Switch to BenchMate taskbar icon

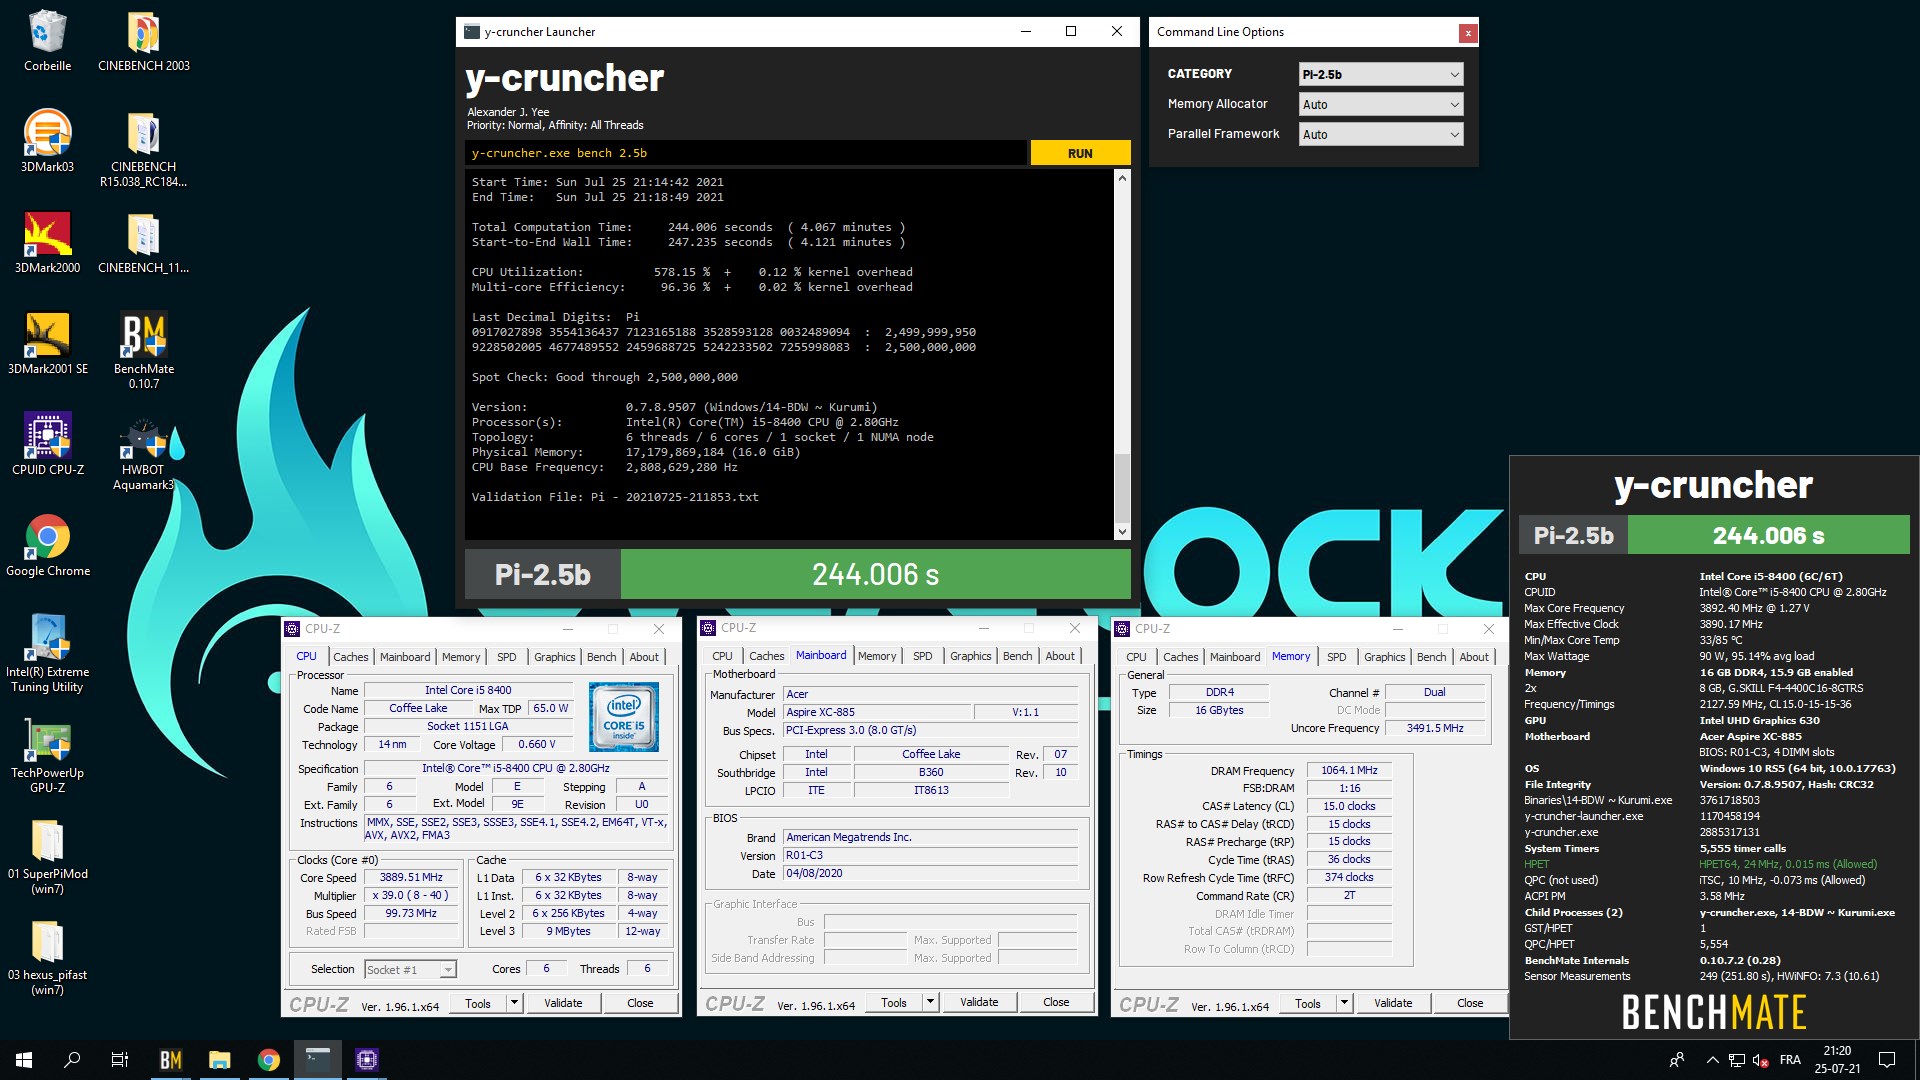171,1060
